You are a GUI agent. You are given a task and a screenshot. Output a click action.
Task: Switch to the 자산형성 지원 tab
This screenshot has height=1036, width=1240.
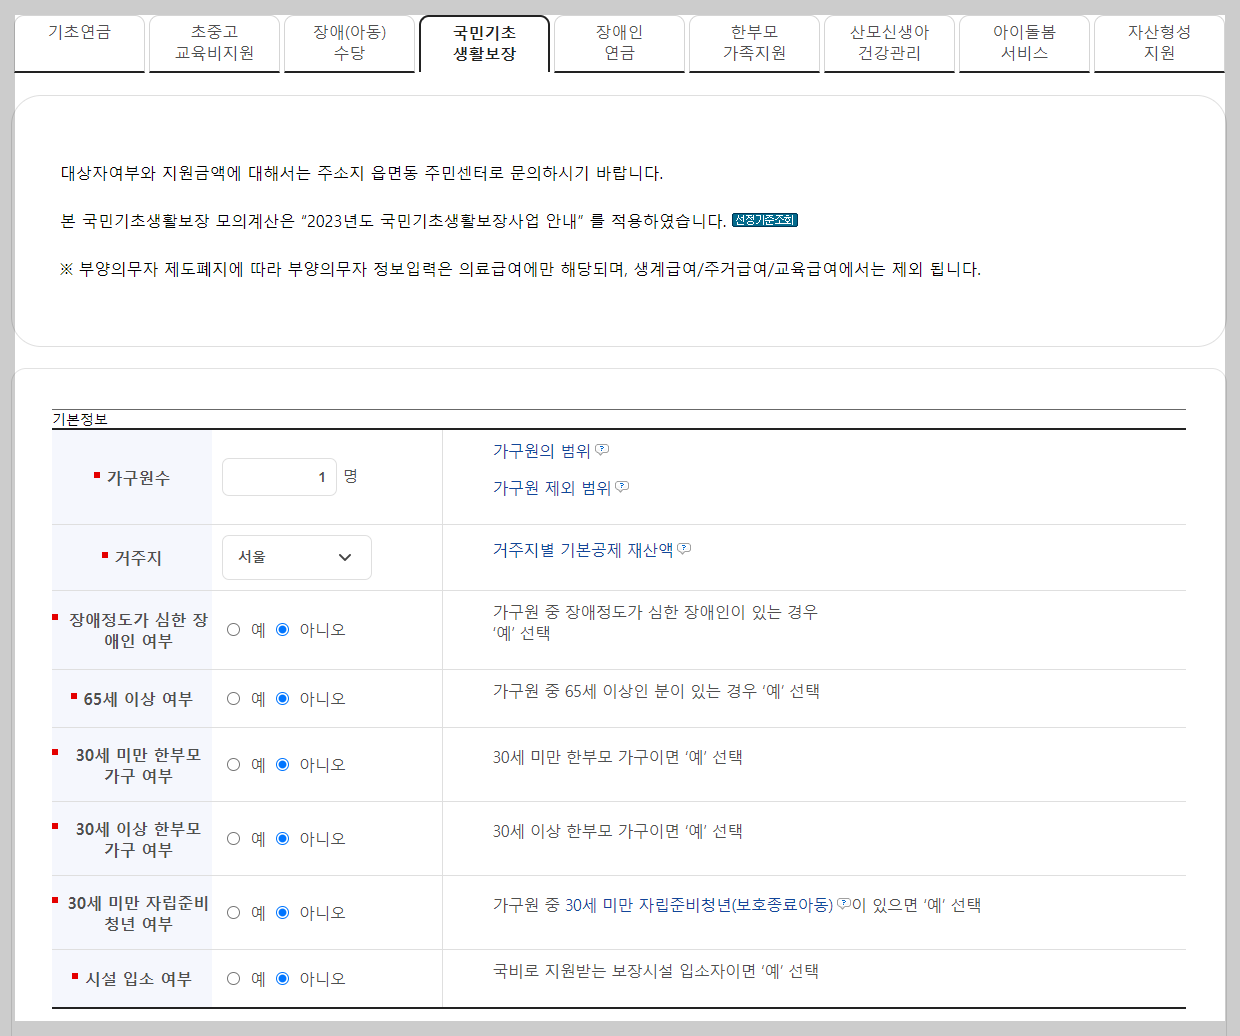coord(1158,43)
